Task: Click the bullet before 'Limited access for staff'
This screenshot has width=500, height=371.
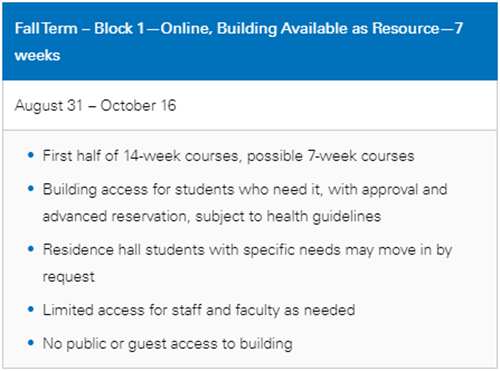Action: tap(31, 309)
